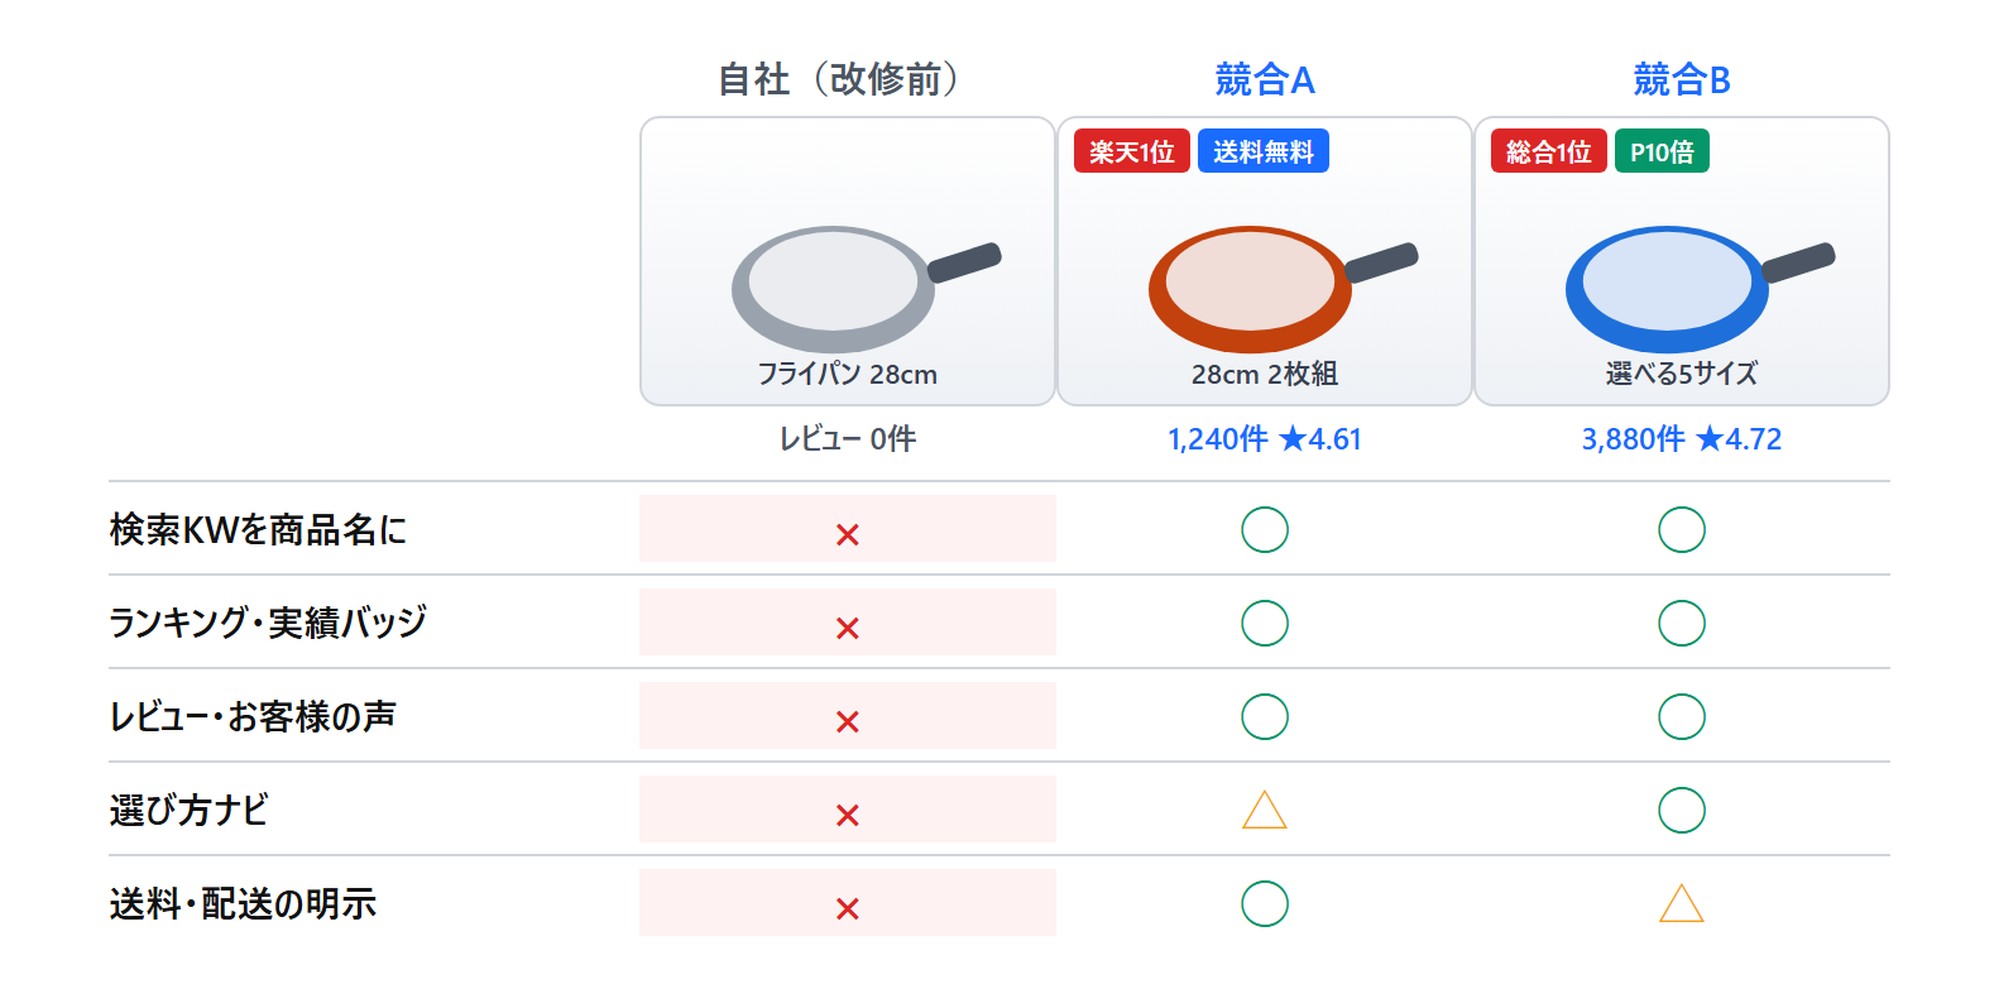Viewport: 2000px width, 1000px height.
Task: Click the green P10倍 badge
Action: pos(1662,151)
